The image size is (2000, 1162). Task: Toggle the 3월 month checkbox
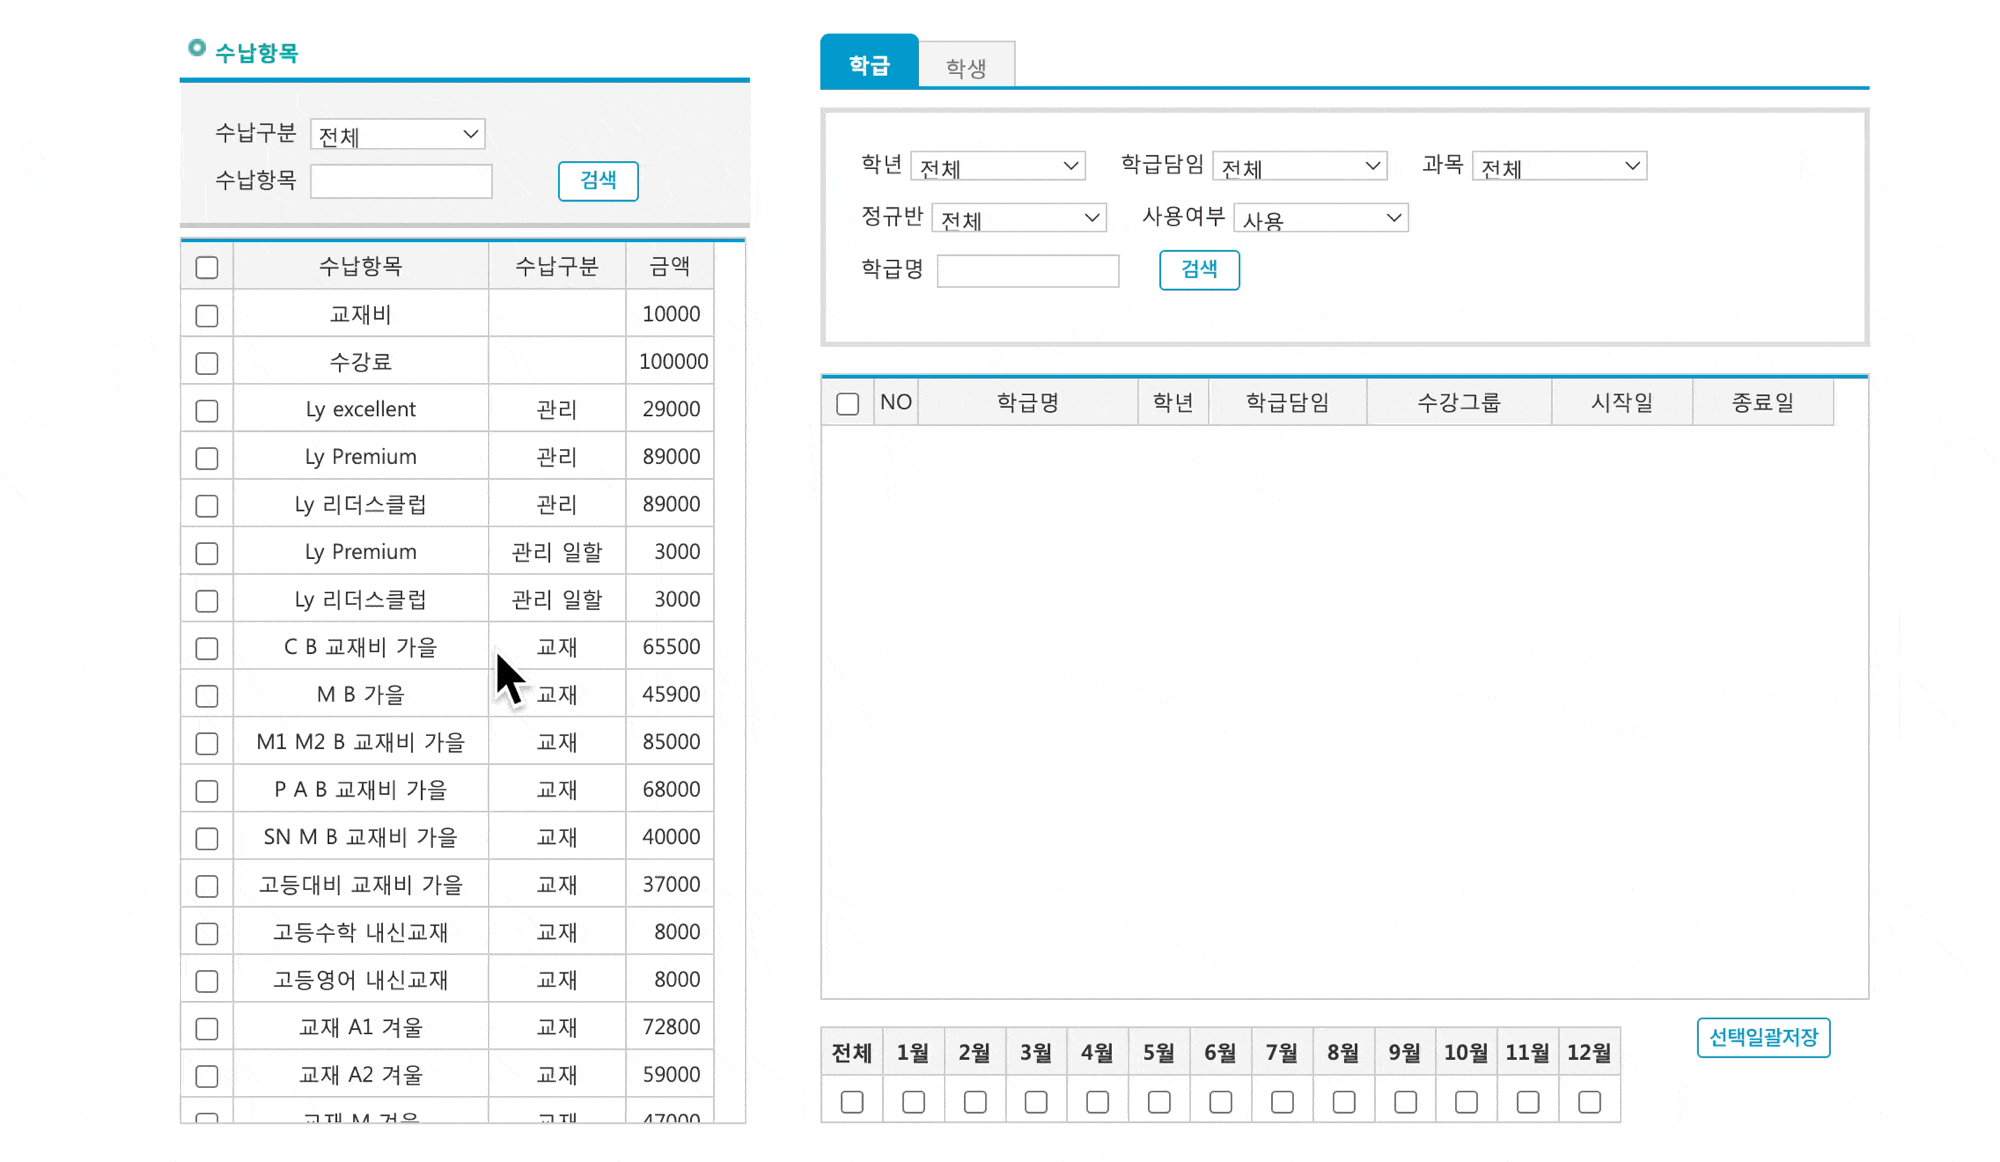pyautogui.click(x=1036, y=1102)
